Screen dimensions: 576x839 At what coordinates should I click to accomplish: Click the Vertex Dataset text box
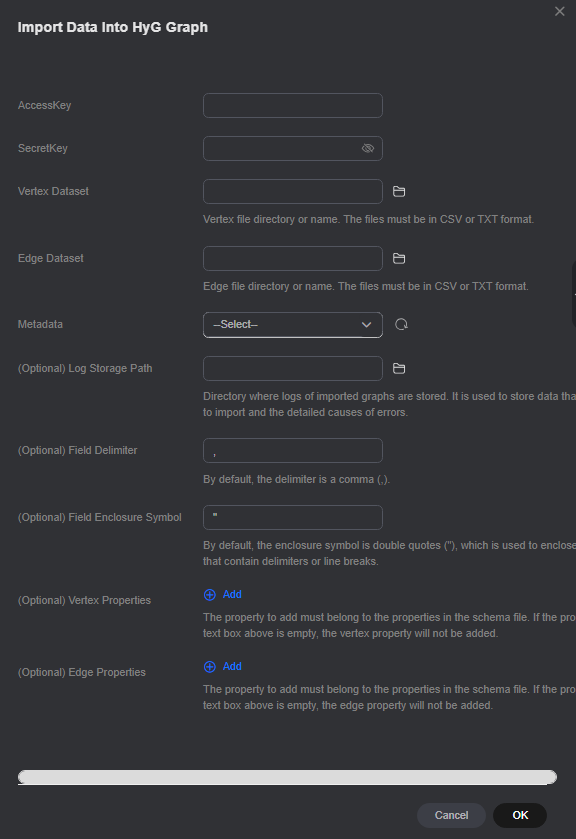[293, 192]
